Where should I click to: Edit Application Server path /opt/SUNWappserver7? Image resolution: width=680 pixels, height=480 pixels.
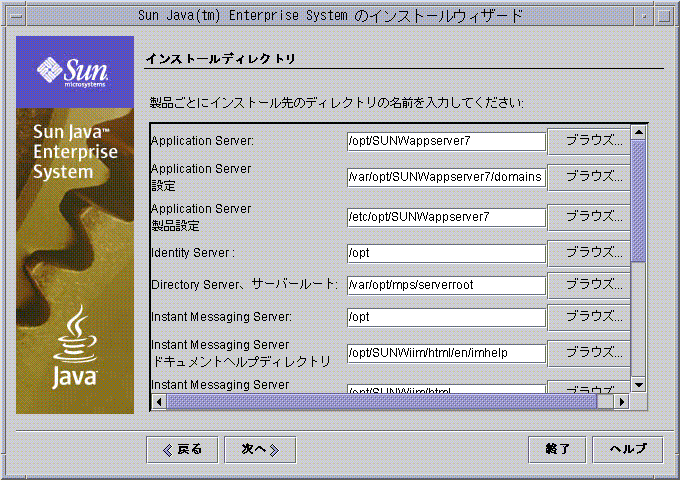[446, 141]
